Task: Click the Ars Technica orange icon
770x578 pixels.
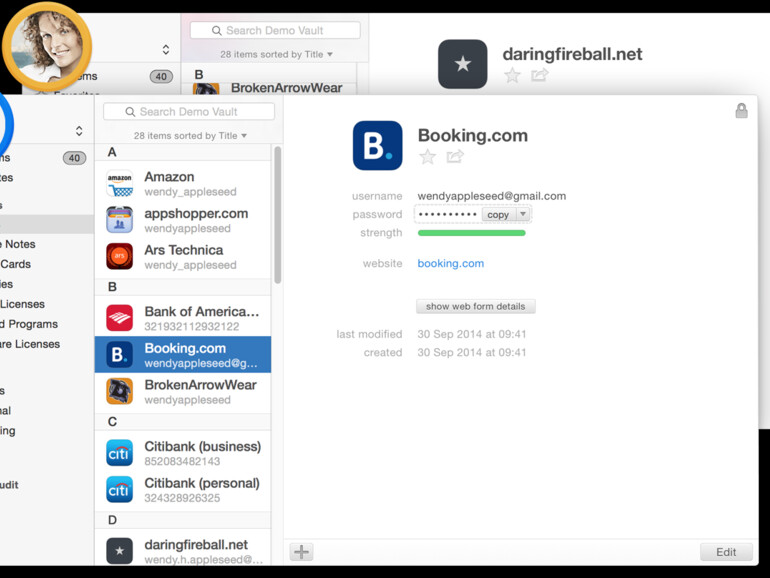Action: pos(119,256)
